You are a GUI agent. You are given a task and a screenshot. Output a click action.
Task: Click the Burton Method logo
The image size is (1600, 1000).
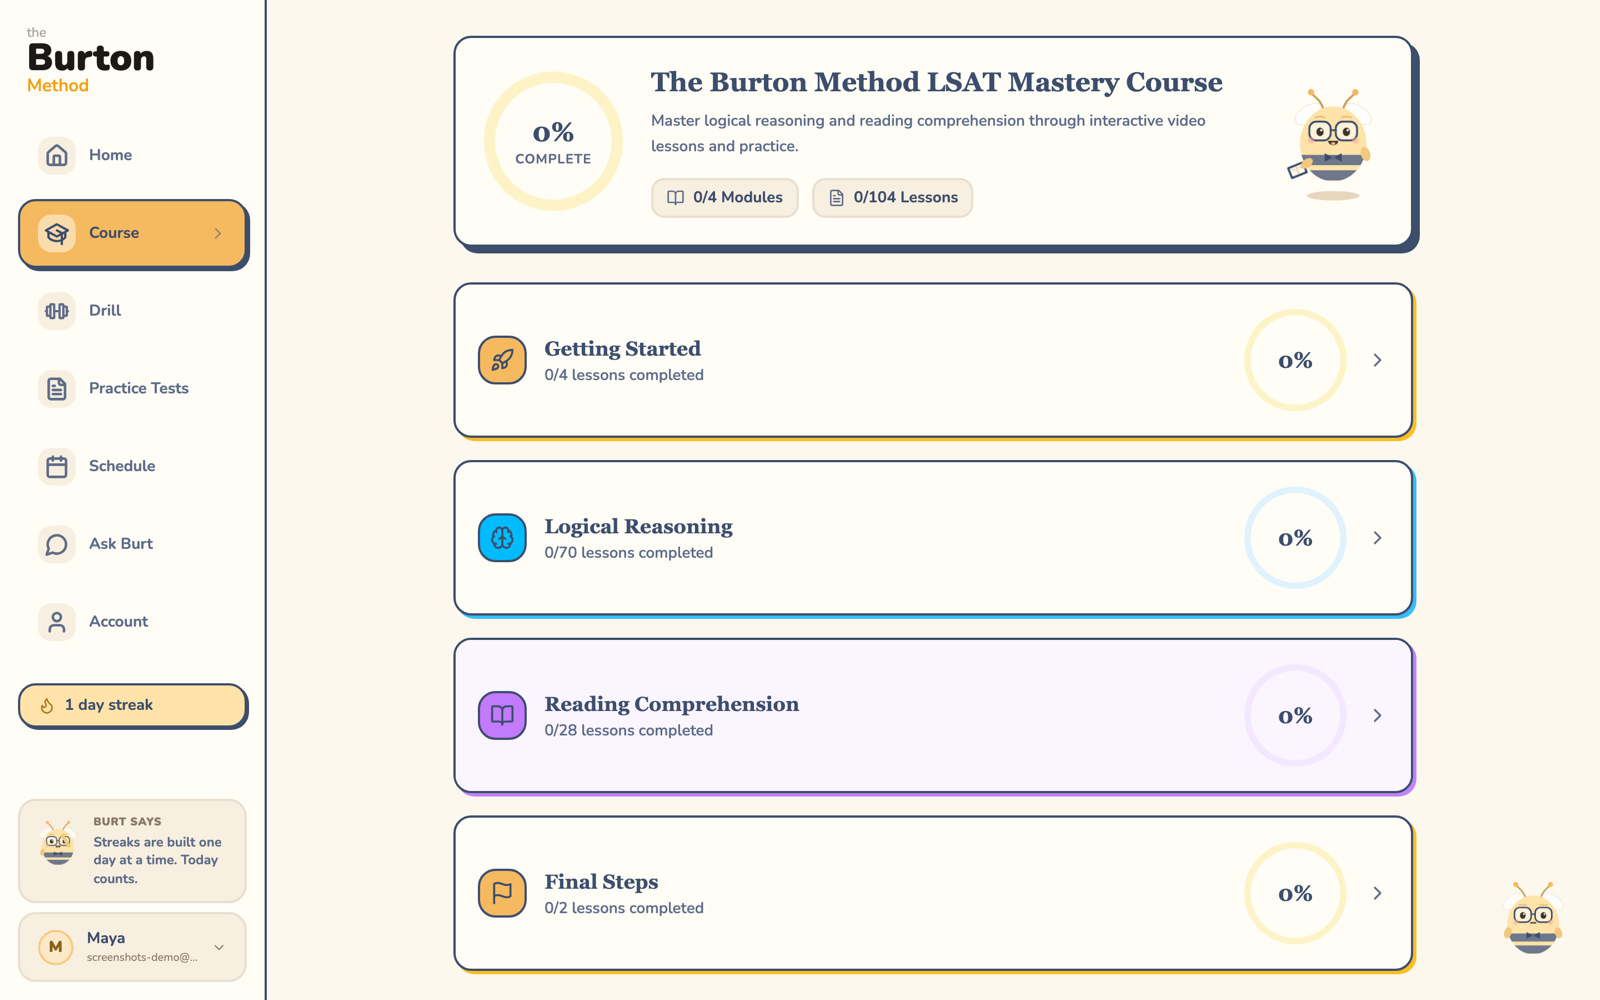pos(90,60)
